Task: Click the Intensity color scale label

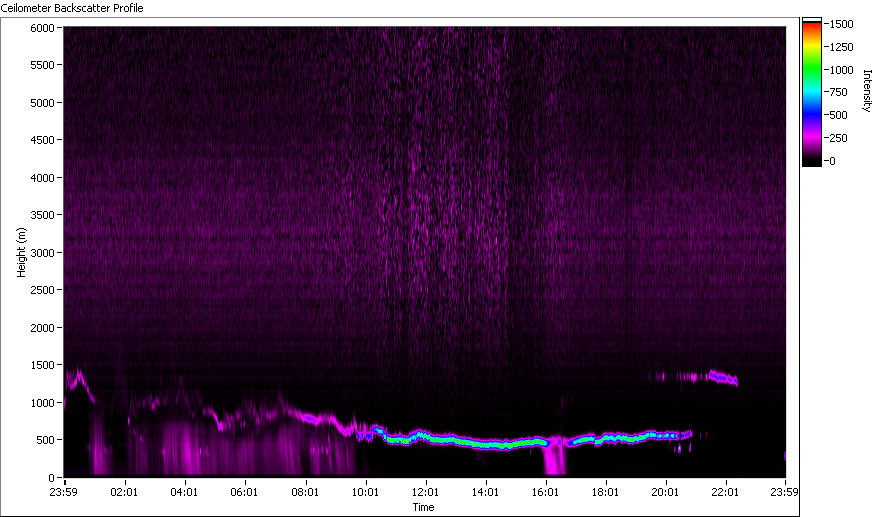Action: [867, 91]
